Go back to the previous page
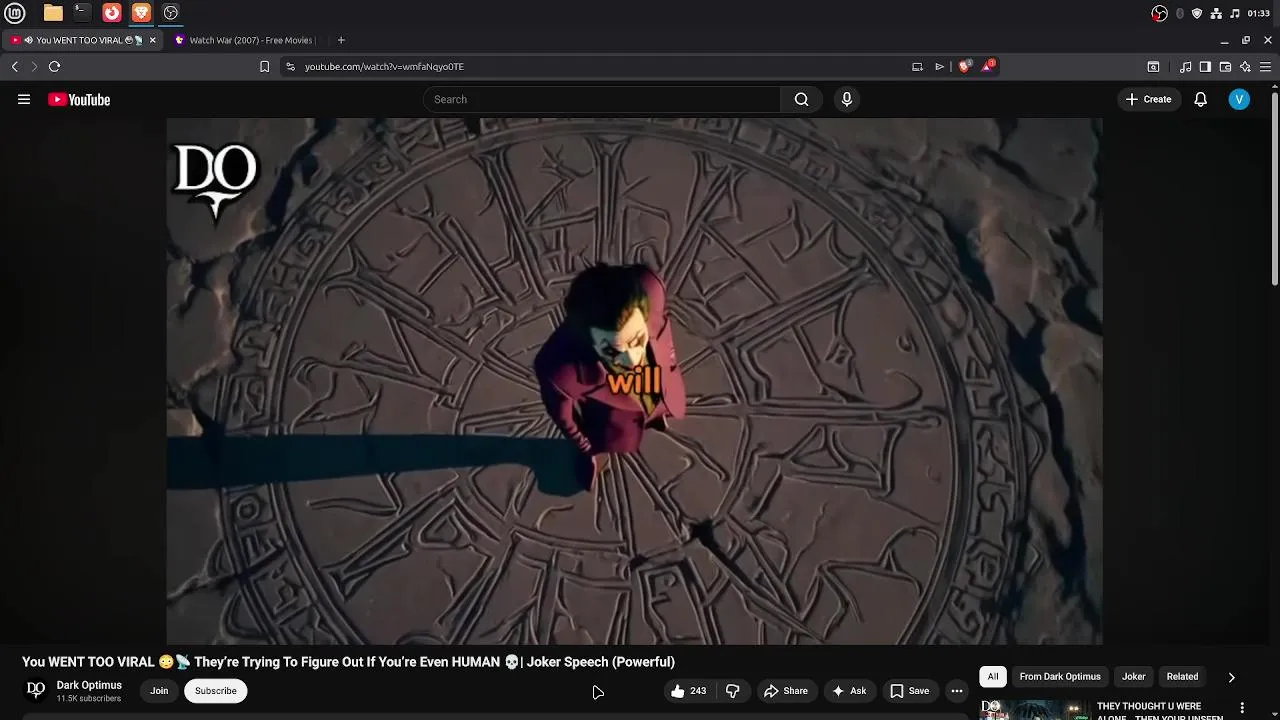The width and height of the screenshot is (1280, 720). point(15,67)
